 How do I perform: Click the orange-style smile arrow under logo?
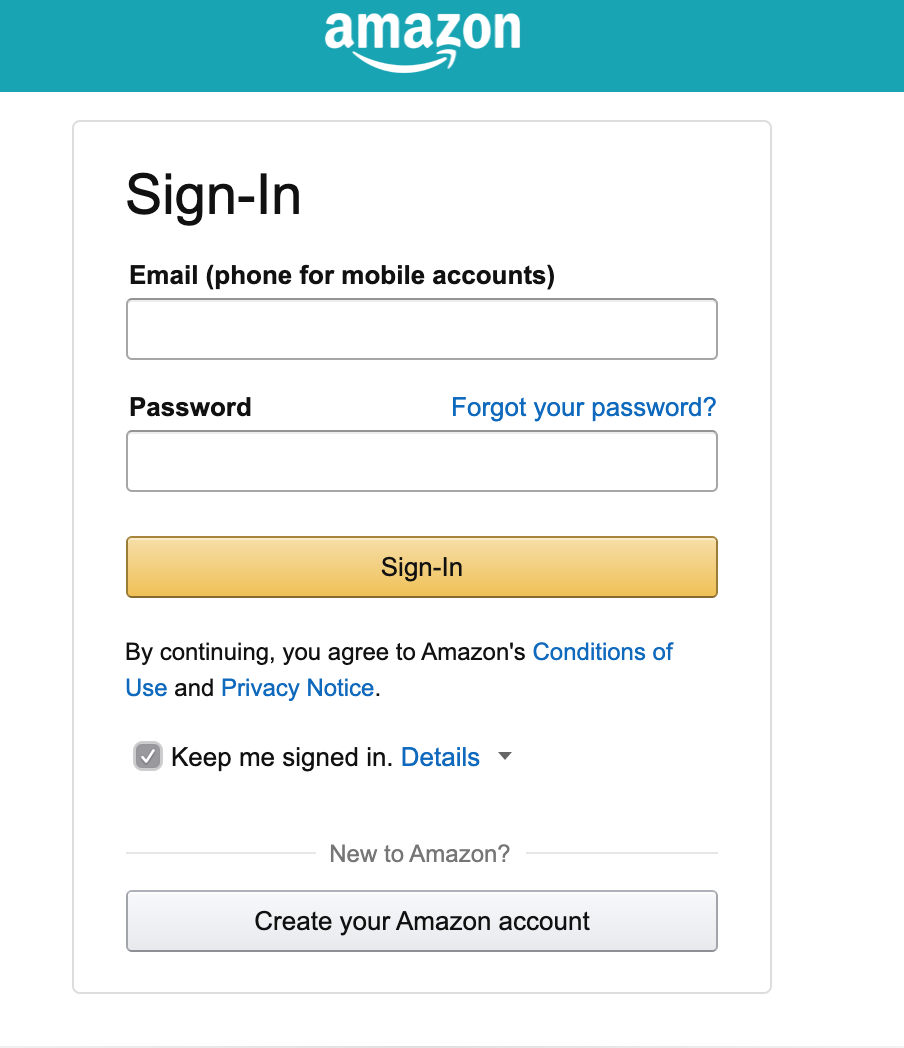[x=405, y=61]
